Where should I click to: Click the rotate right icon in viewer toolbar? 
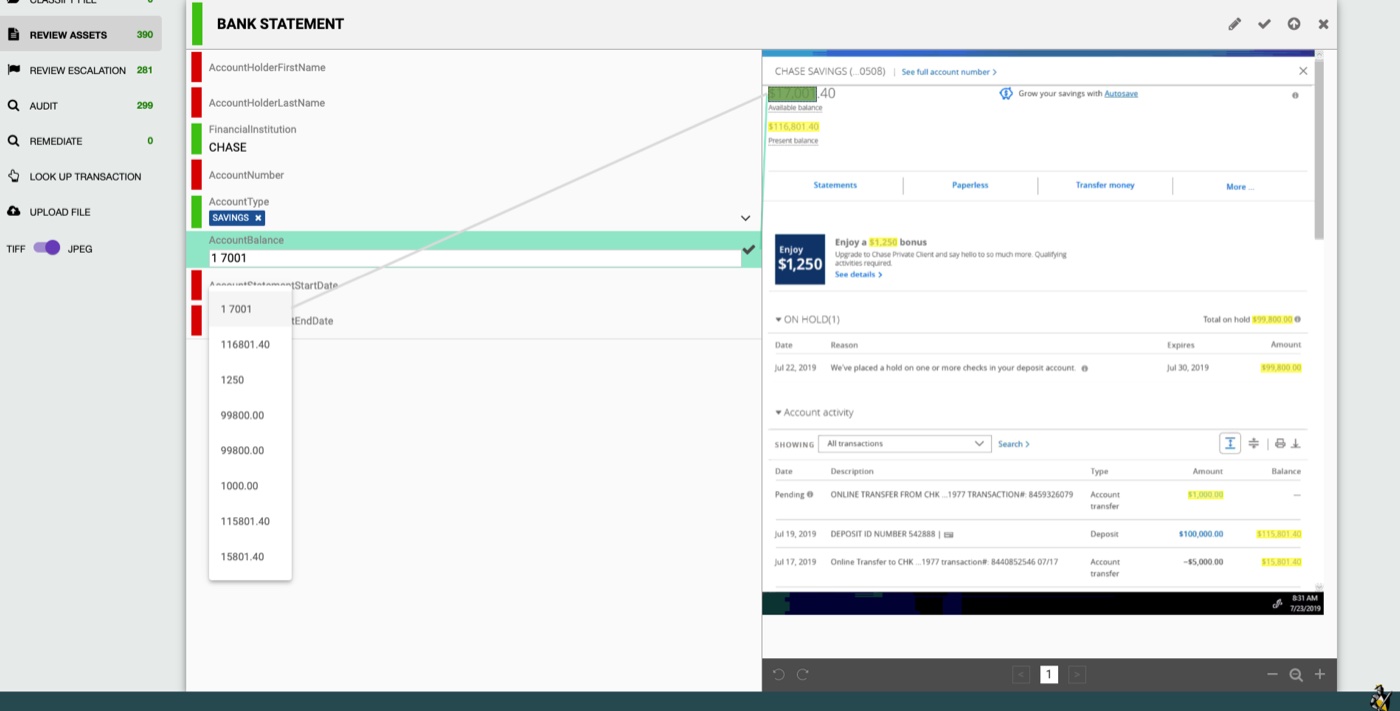(802, 675)
